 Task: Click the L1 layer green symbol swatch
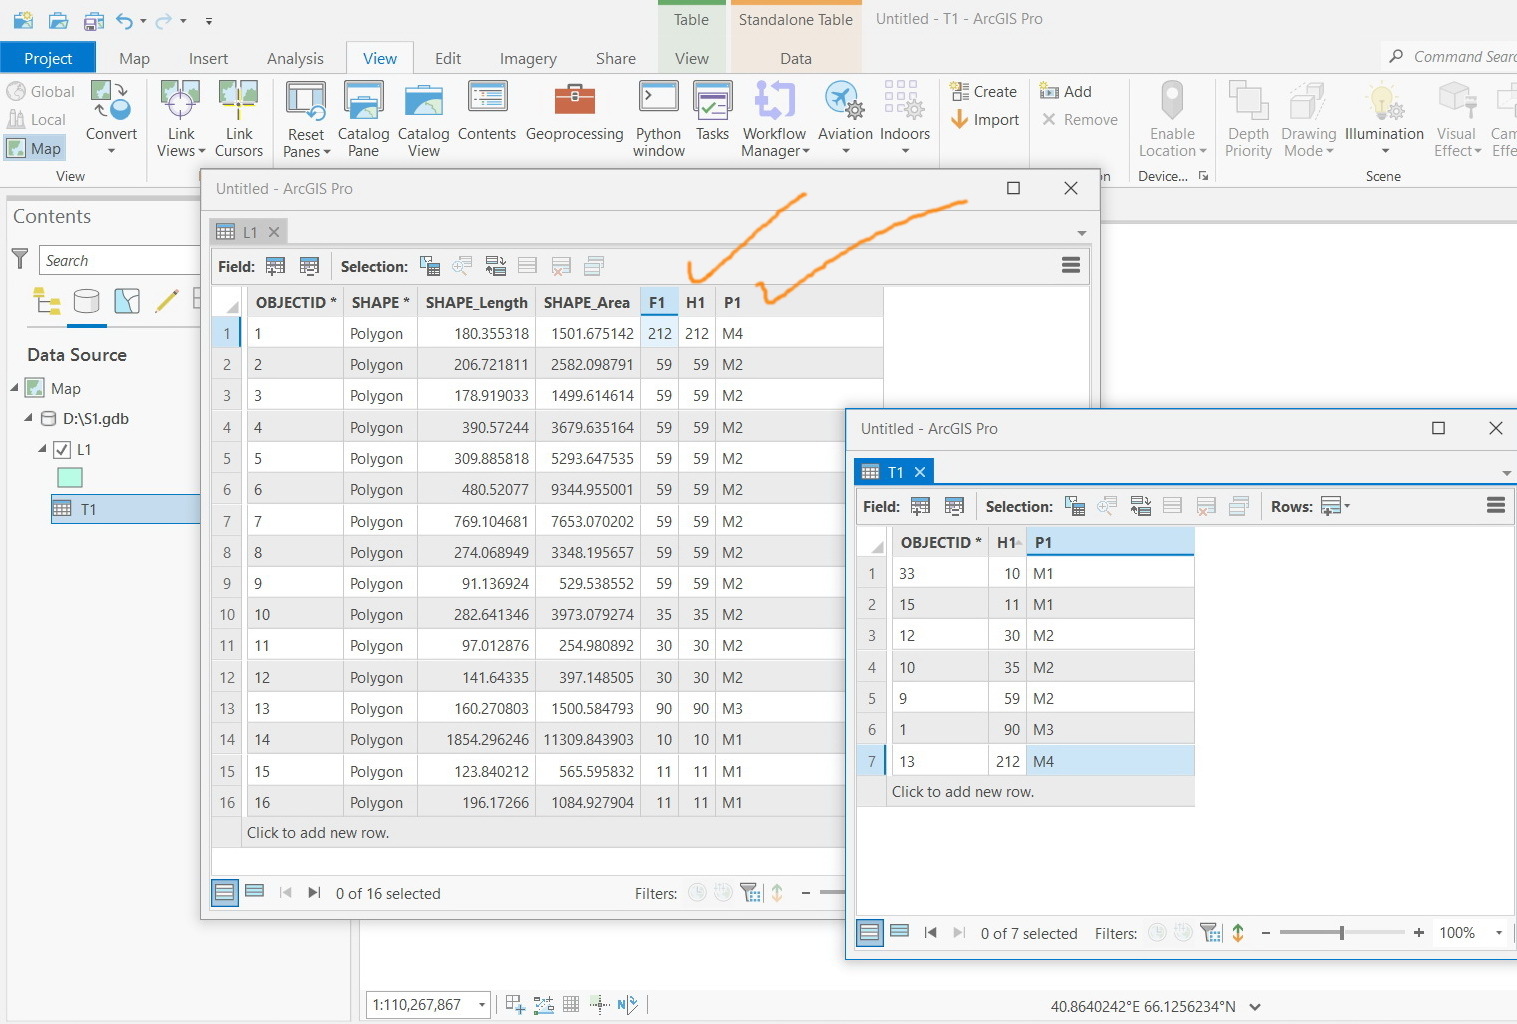point(70,477)
